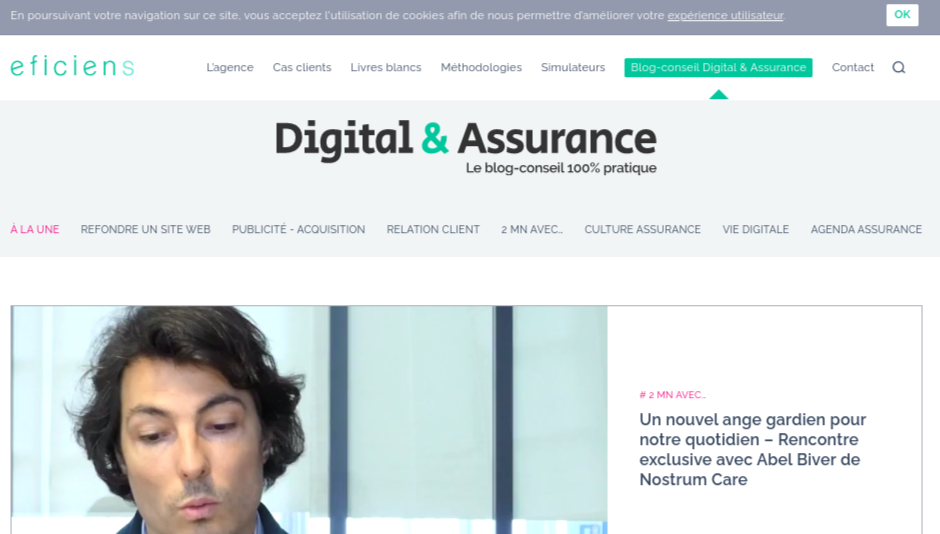Open the PUBLICITÉ - ACQUISITION category
Screen dimensions: 940x534
[299, 230]
